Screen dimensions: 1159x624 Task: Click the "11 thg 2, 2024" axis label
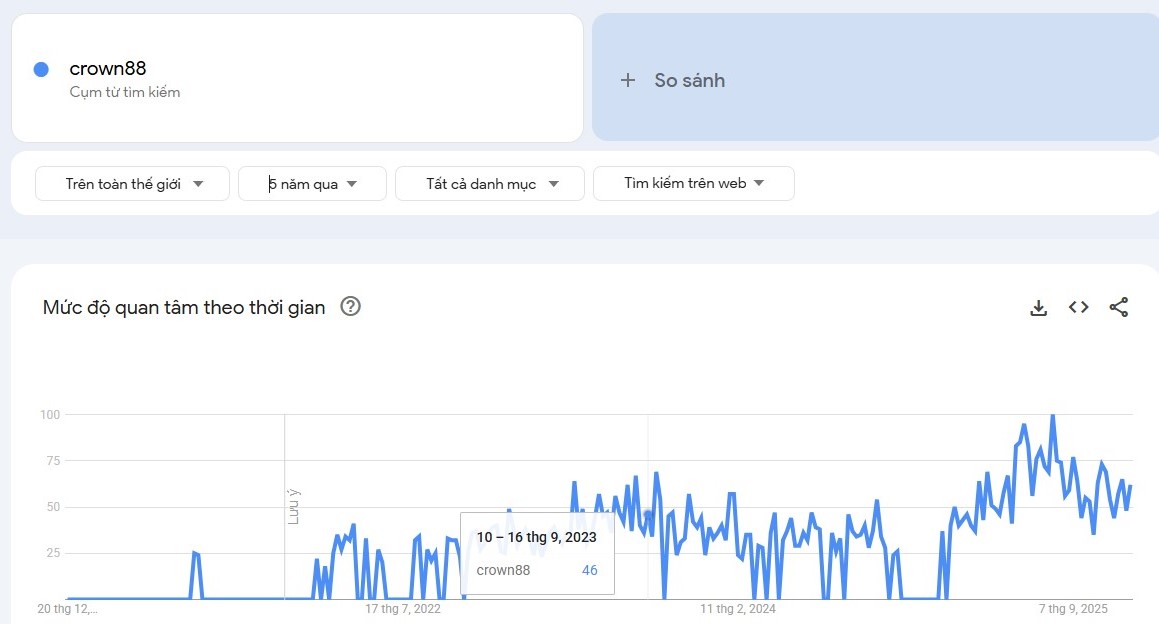738,608
